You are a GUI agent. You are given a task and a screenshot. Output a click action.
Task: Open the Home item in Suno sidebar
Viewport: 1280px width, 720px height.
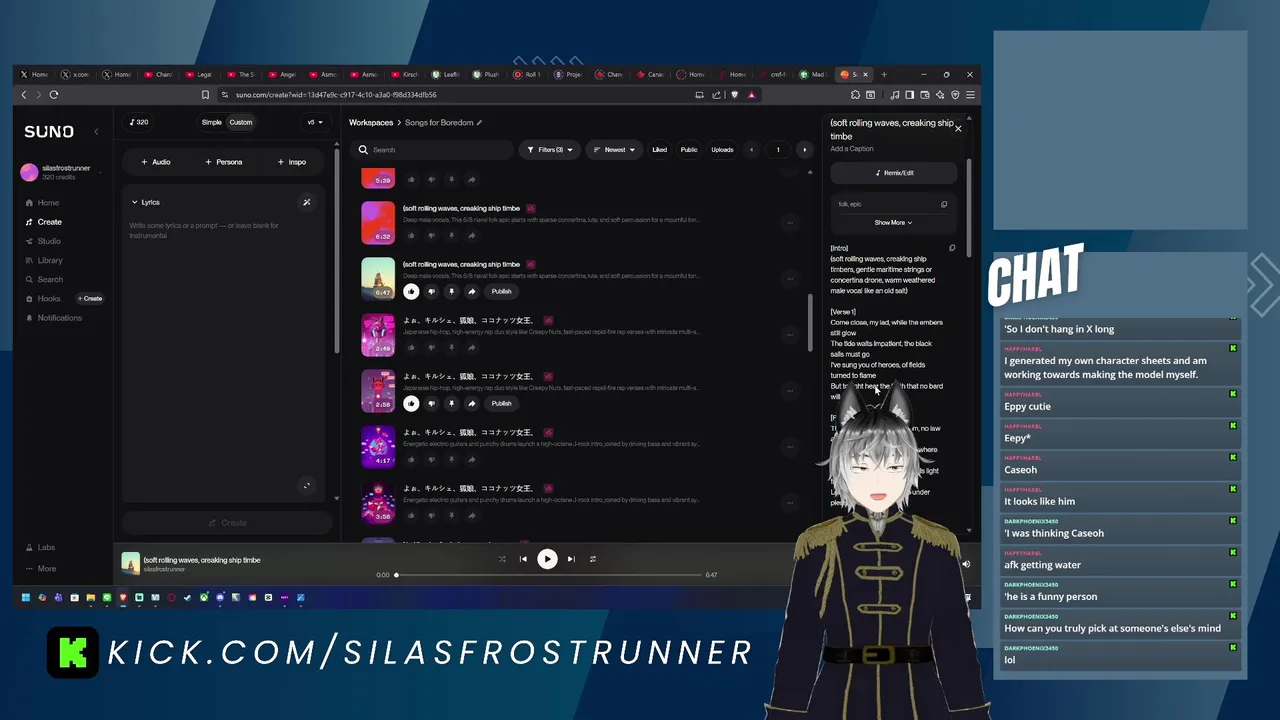(x=42, y=203)
